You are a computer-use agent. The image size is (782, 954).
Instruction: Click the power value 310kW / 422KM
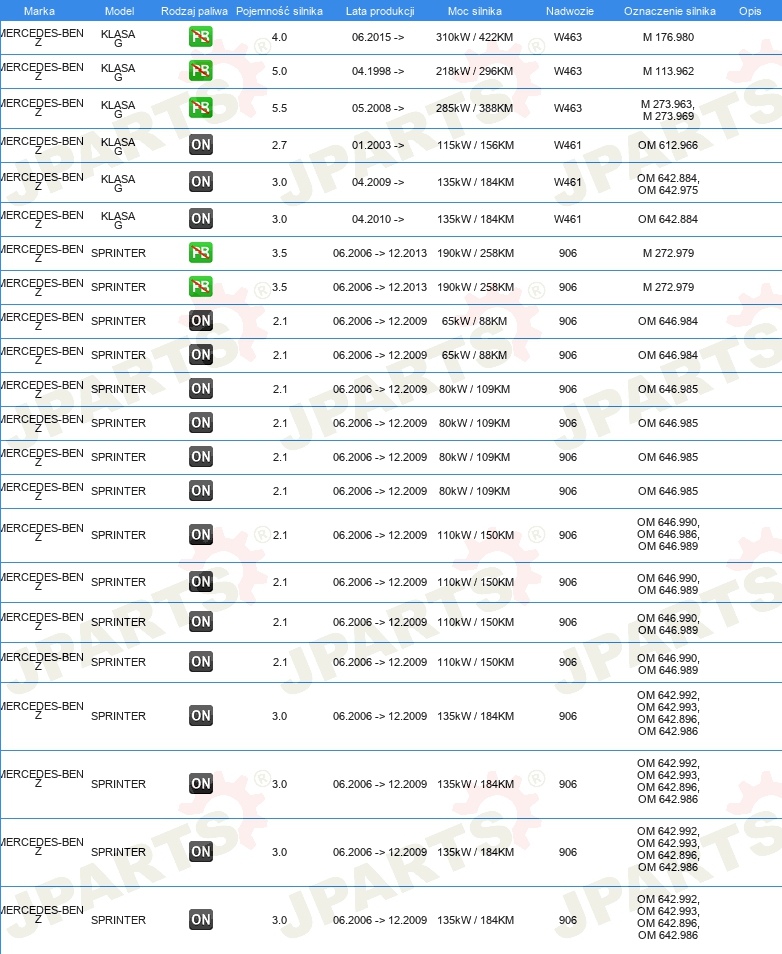pyautogui.click(x=475, y=37)
